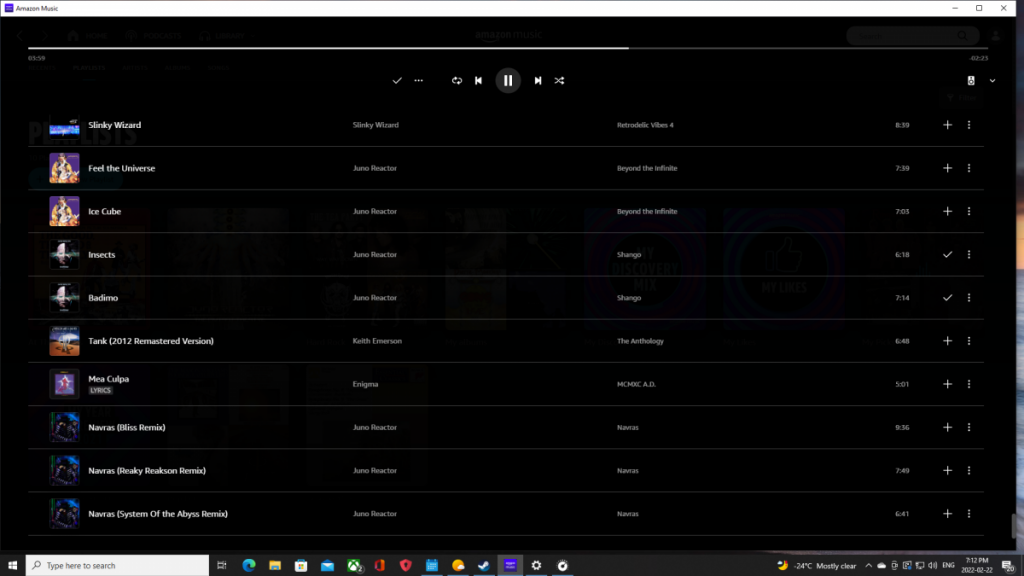Go back to the previous track
Viewport: 1024px width, 576px height.
click(x=478, y=80)
